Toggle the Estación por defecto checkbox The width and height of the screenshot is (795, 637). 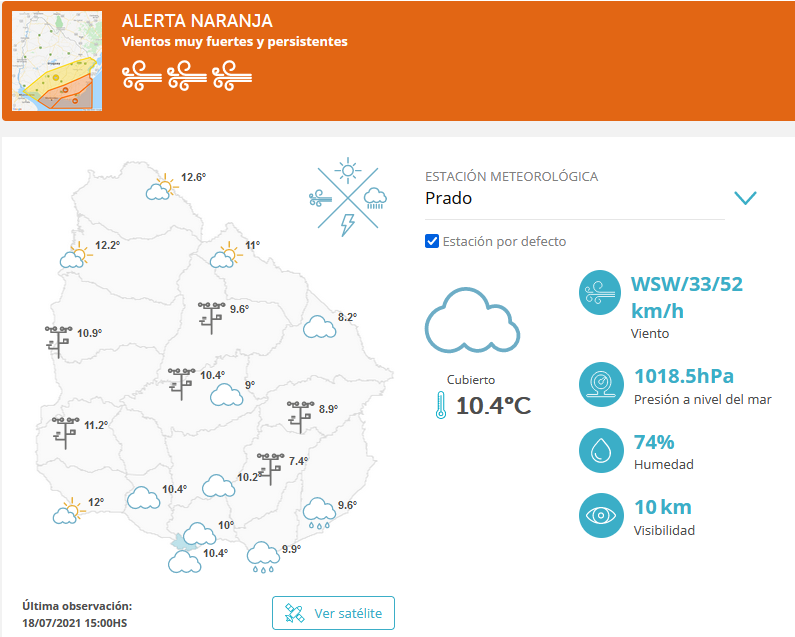[432, 241]
